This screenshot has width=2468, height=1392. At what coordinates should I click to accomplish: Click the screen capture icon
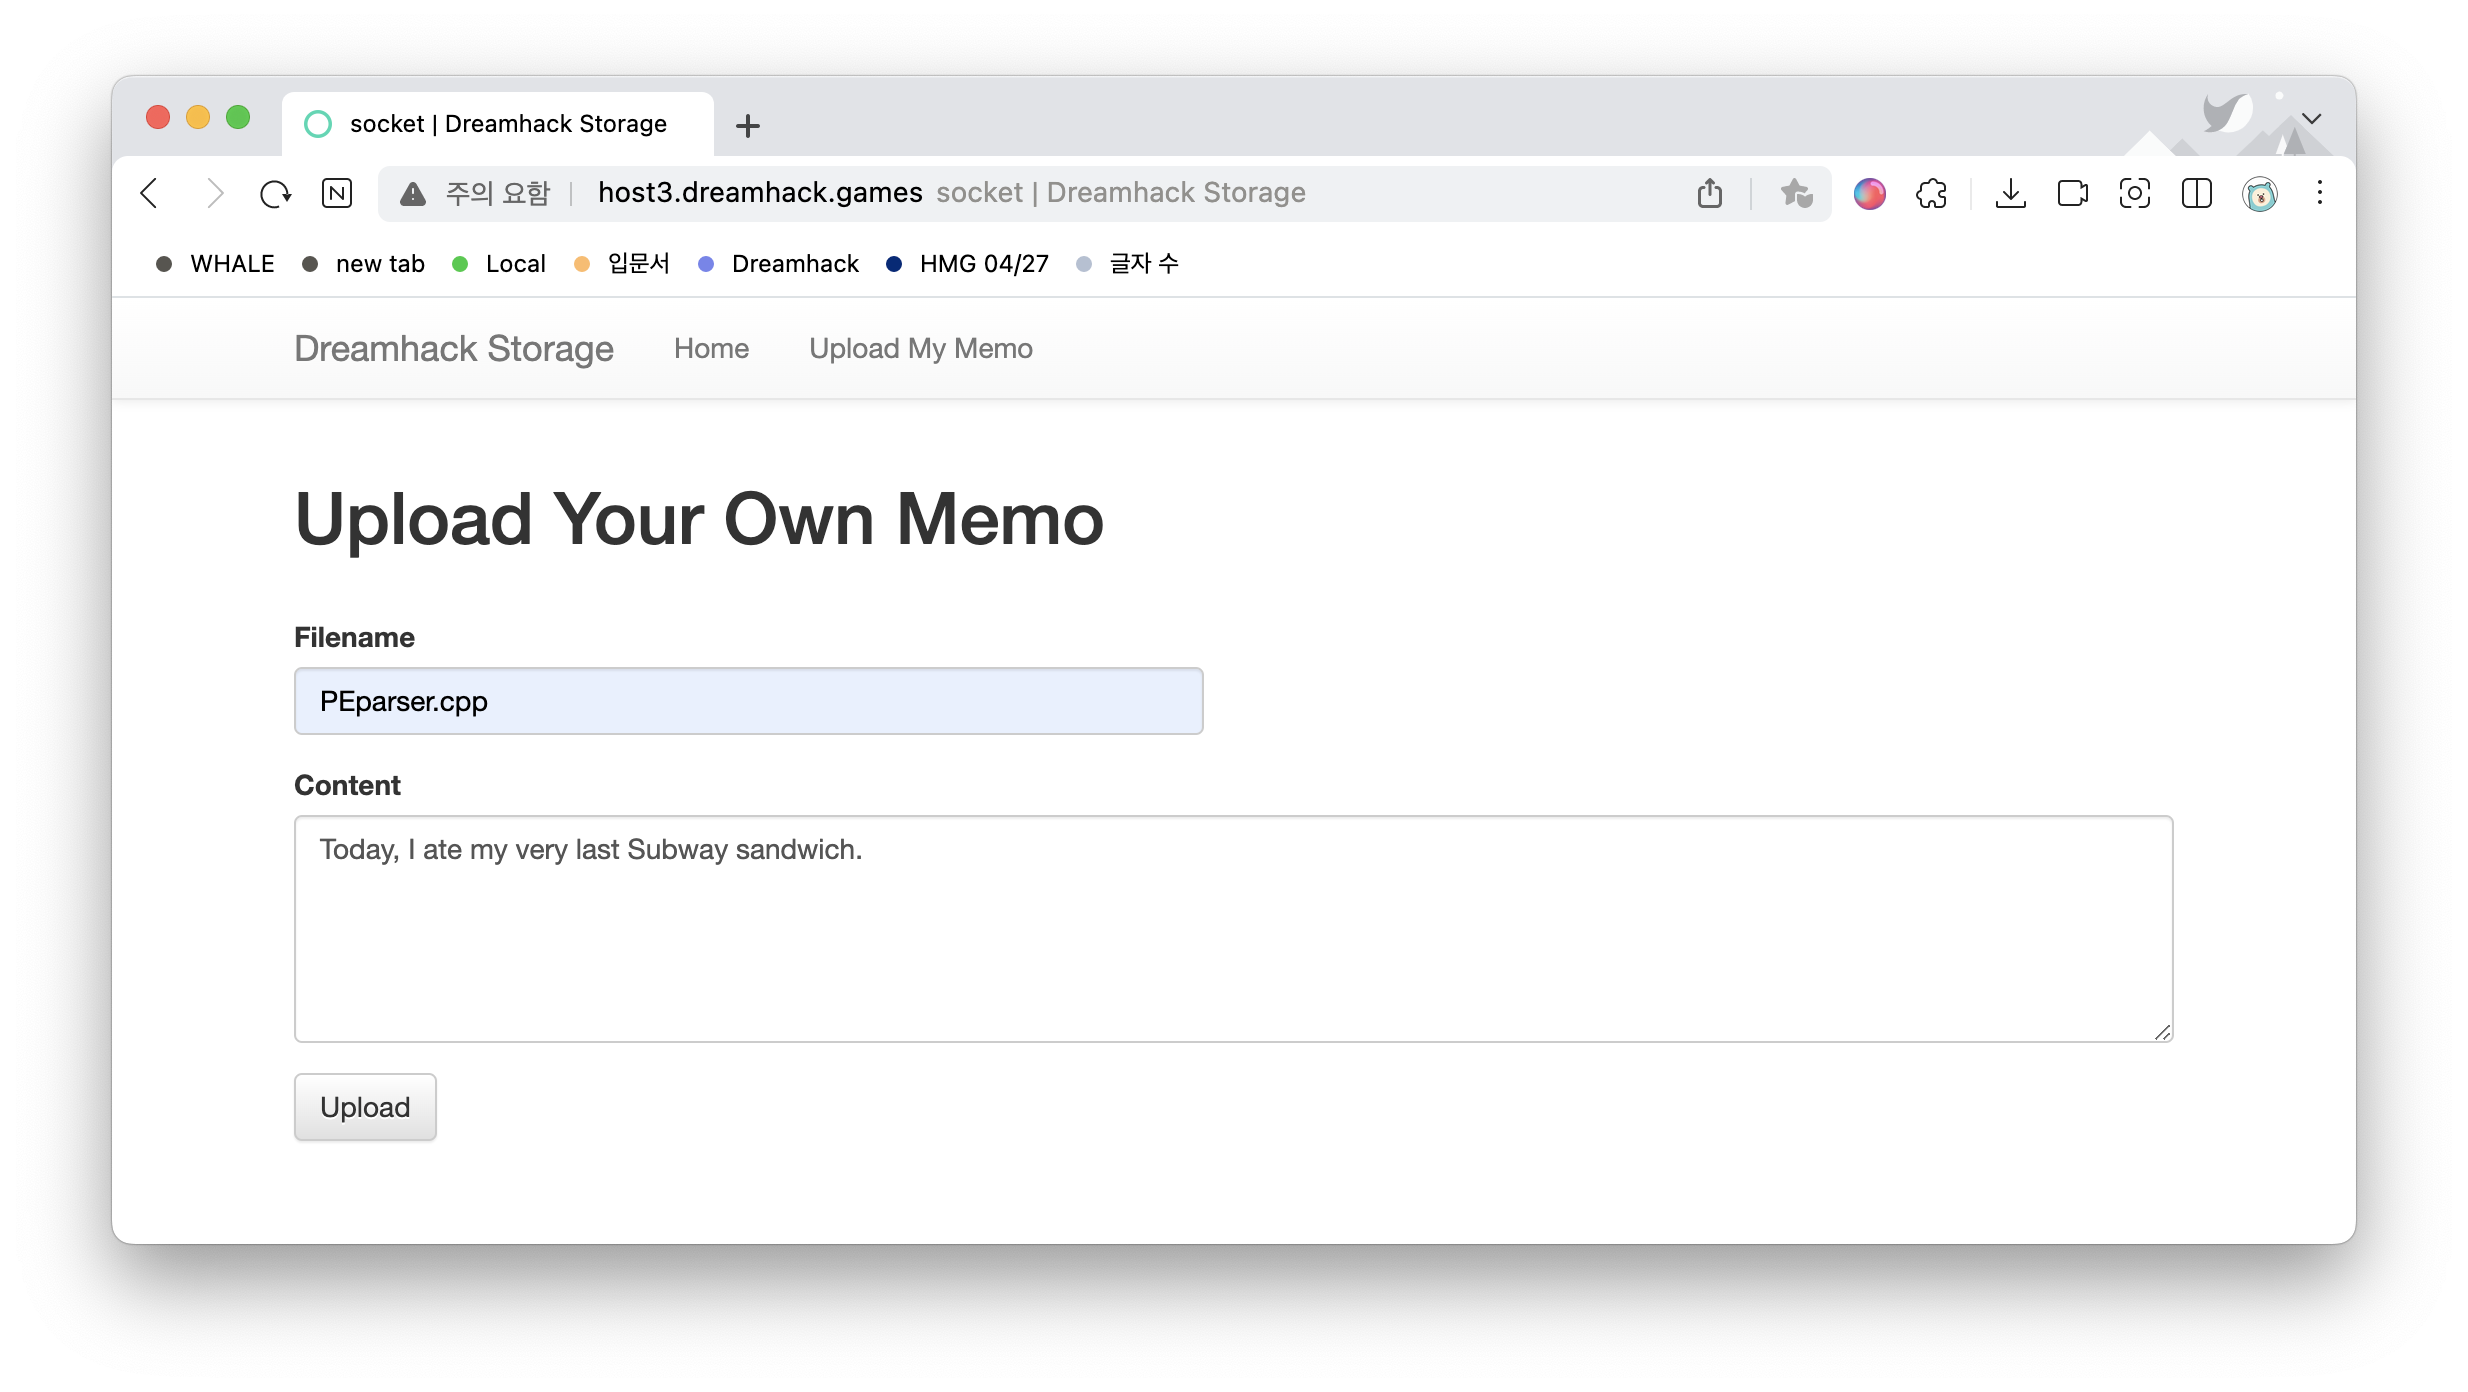(x=2134, y=193)
